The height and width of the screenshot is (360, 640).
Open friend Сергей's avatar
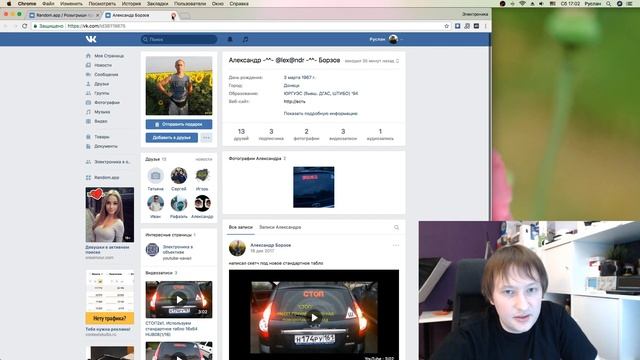click(x=179, y=176)
